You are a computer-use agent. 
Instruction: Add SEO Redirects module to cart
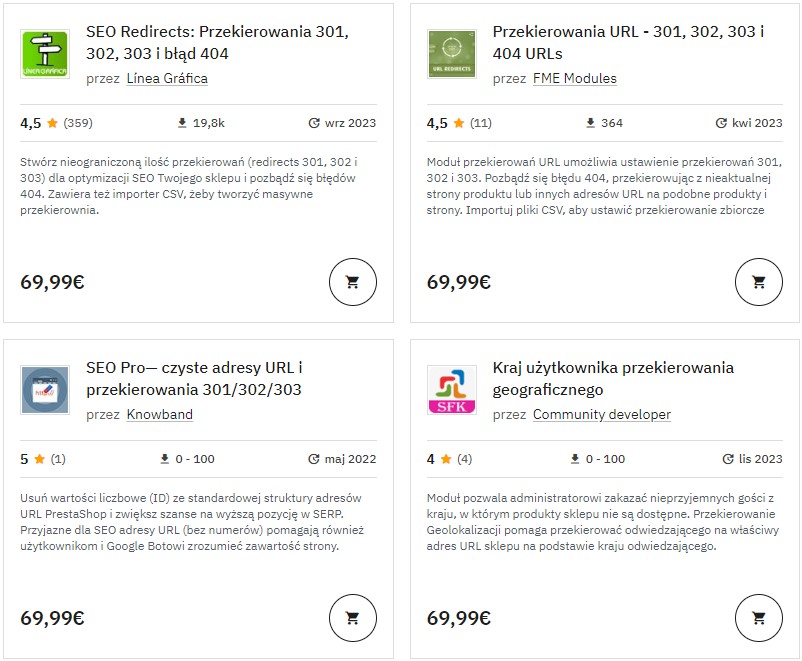(x=353, y=282)
